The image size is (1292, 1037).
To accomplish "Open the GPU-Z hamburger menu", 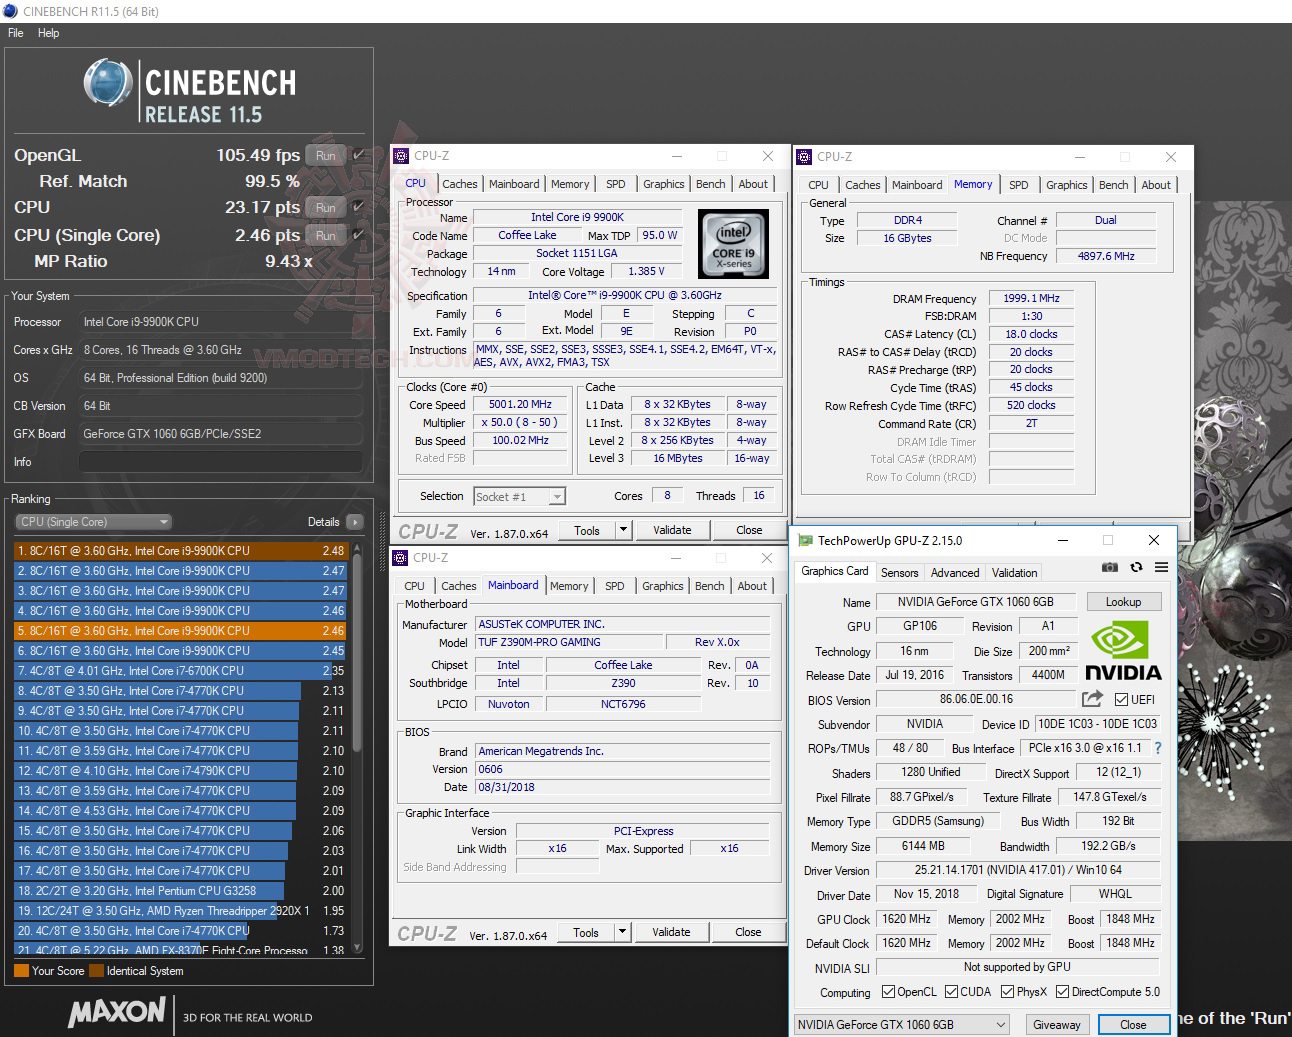I will click(x=1161, y=567).
